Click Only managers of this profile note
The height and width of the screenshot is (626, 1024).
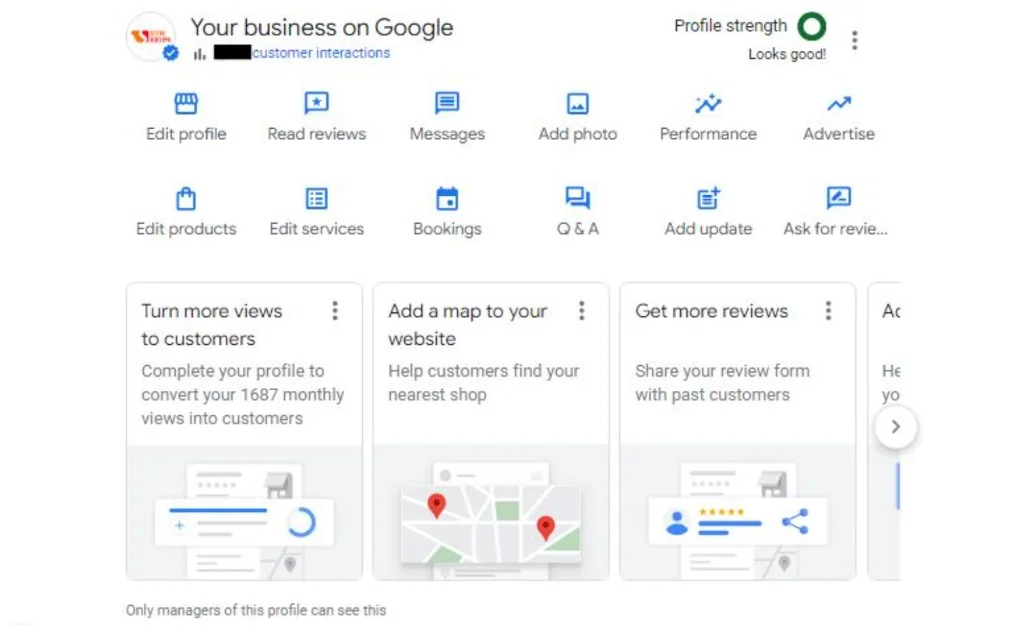click(x=256, y=610)
